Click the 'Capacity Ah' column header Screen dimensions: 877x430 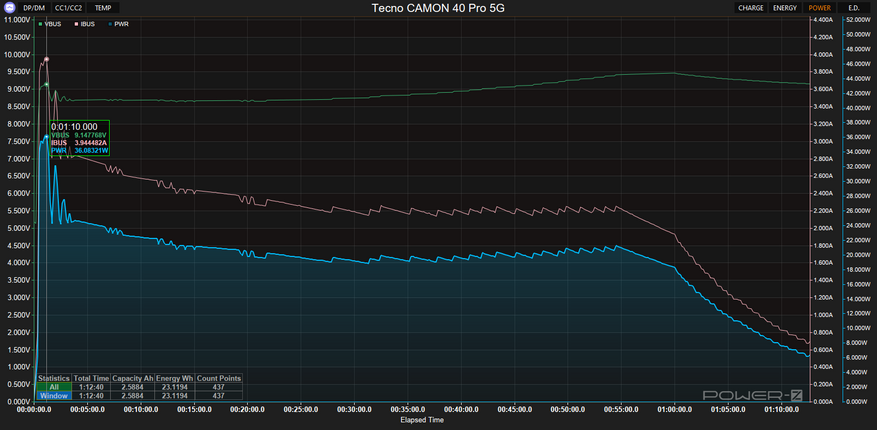point(133,379)
